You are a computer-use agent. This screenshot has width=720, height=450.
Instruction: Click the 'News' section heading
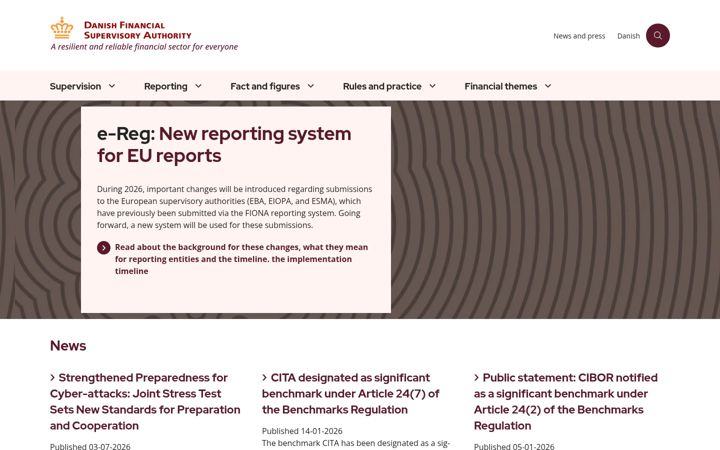point(68,345)
